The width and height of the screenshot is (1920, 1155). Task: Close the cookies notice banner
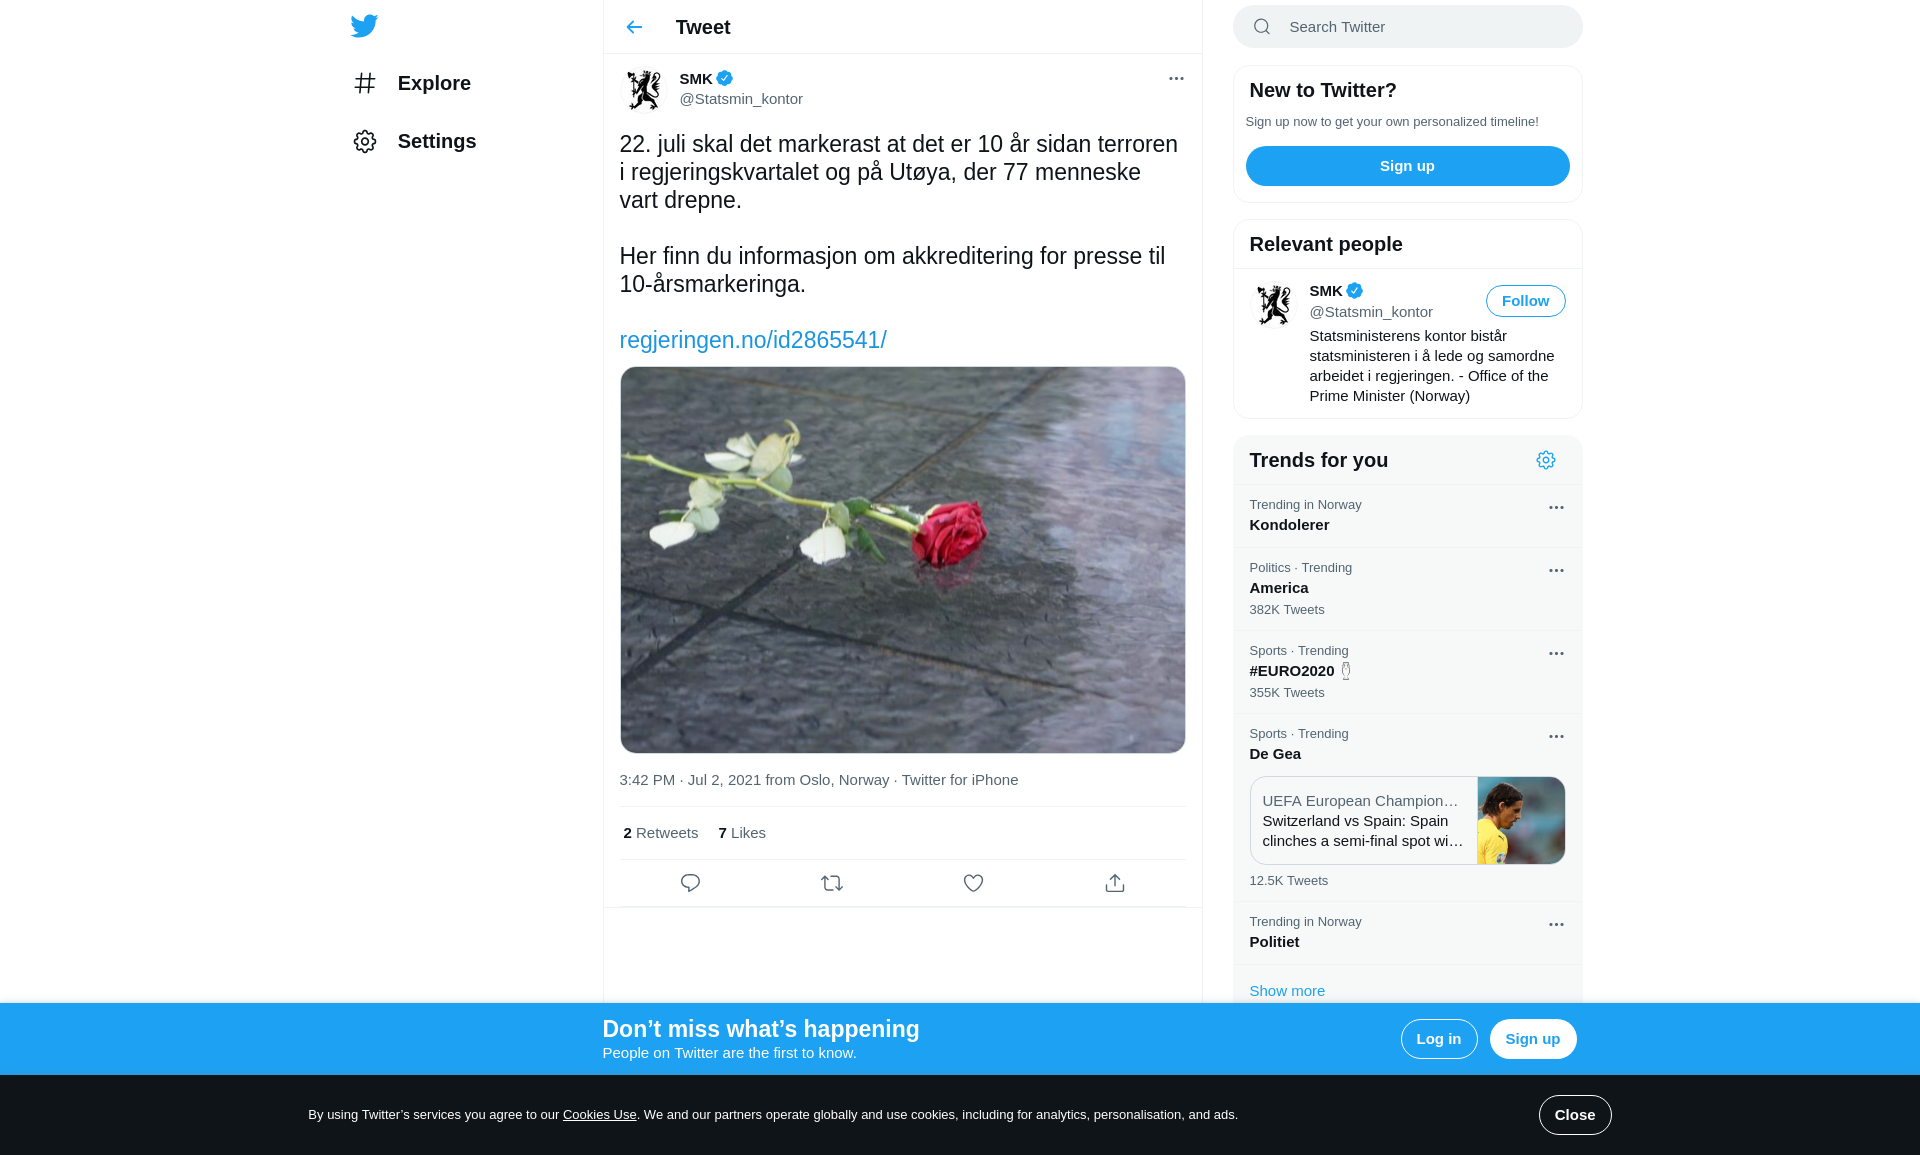tap(1574, 1115)
